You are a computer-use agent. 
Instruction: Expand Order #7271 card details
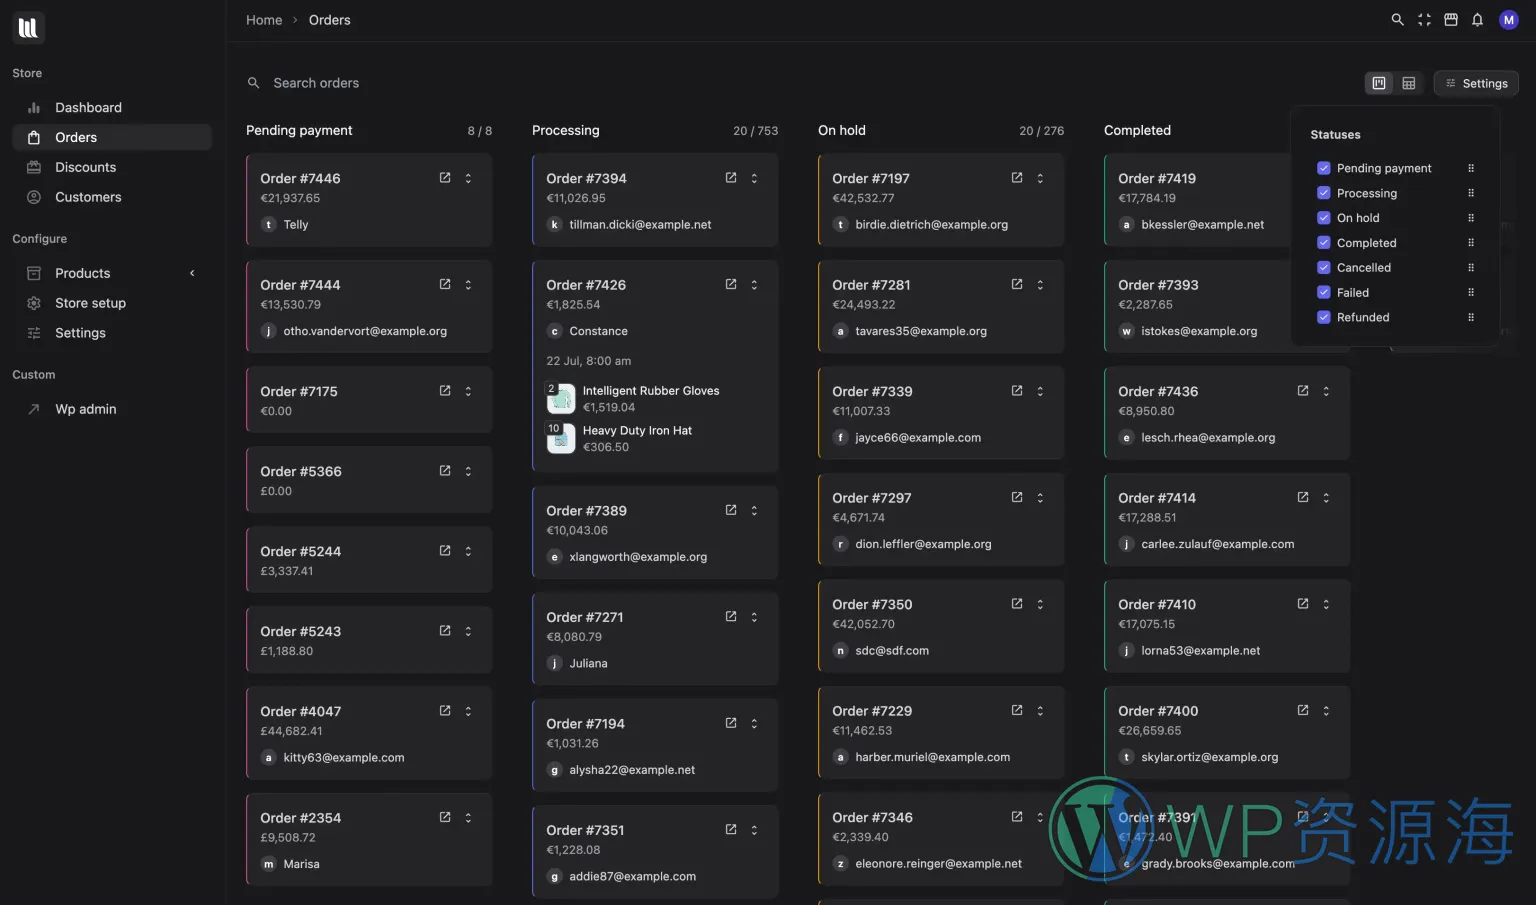point(754,617)
